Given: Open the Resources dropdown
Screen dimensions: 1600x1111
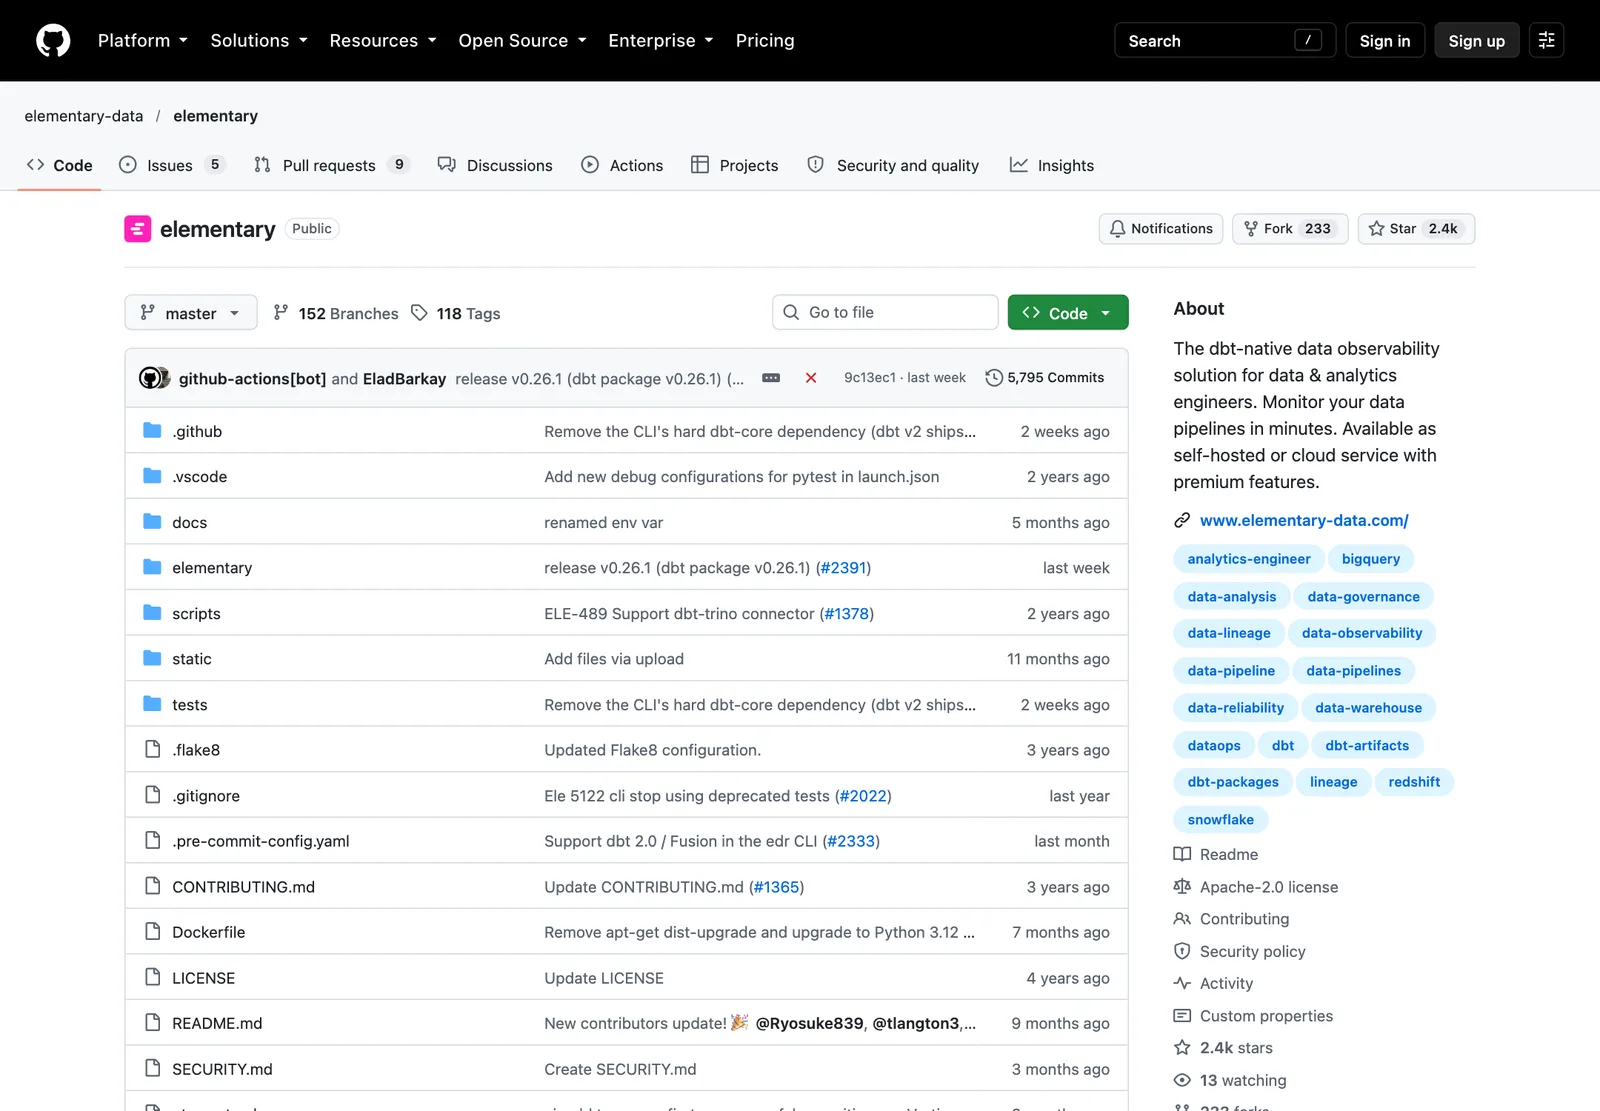Looking at the screenshot, I should click(x=383, y=41).
